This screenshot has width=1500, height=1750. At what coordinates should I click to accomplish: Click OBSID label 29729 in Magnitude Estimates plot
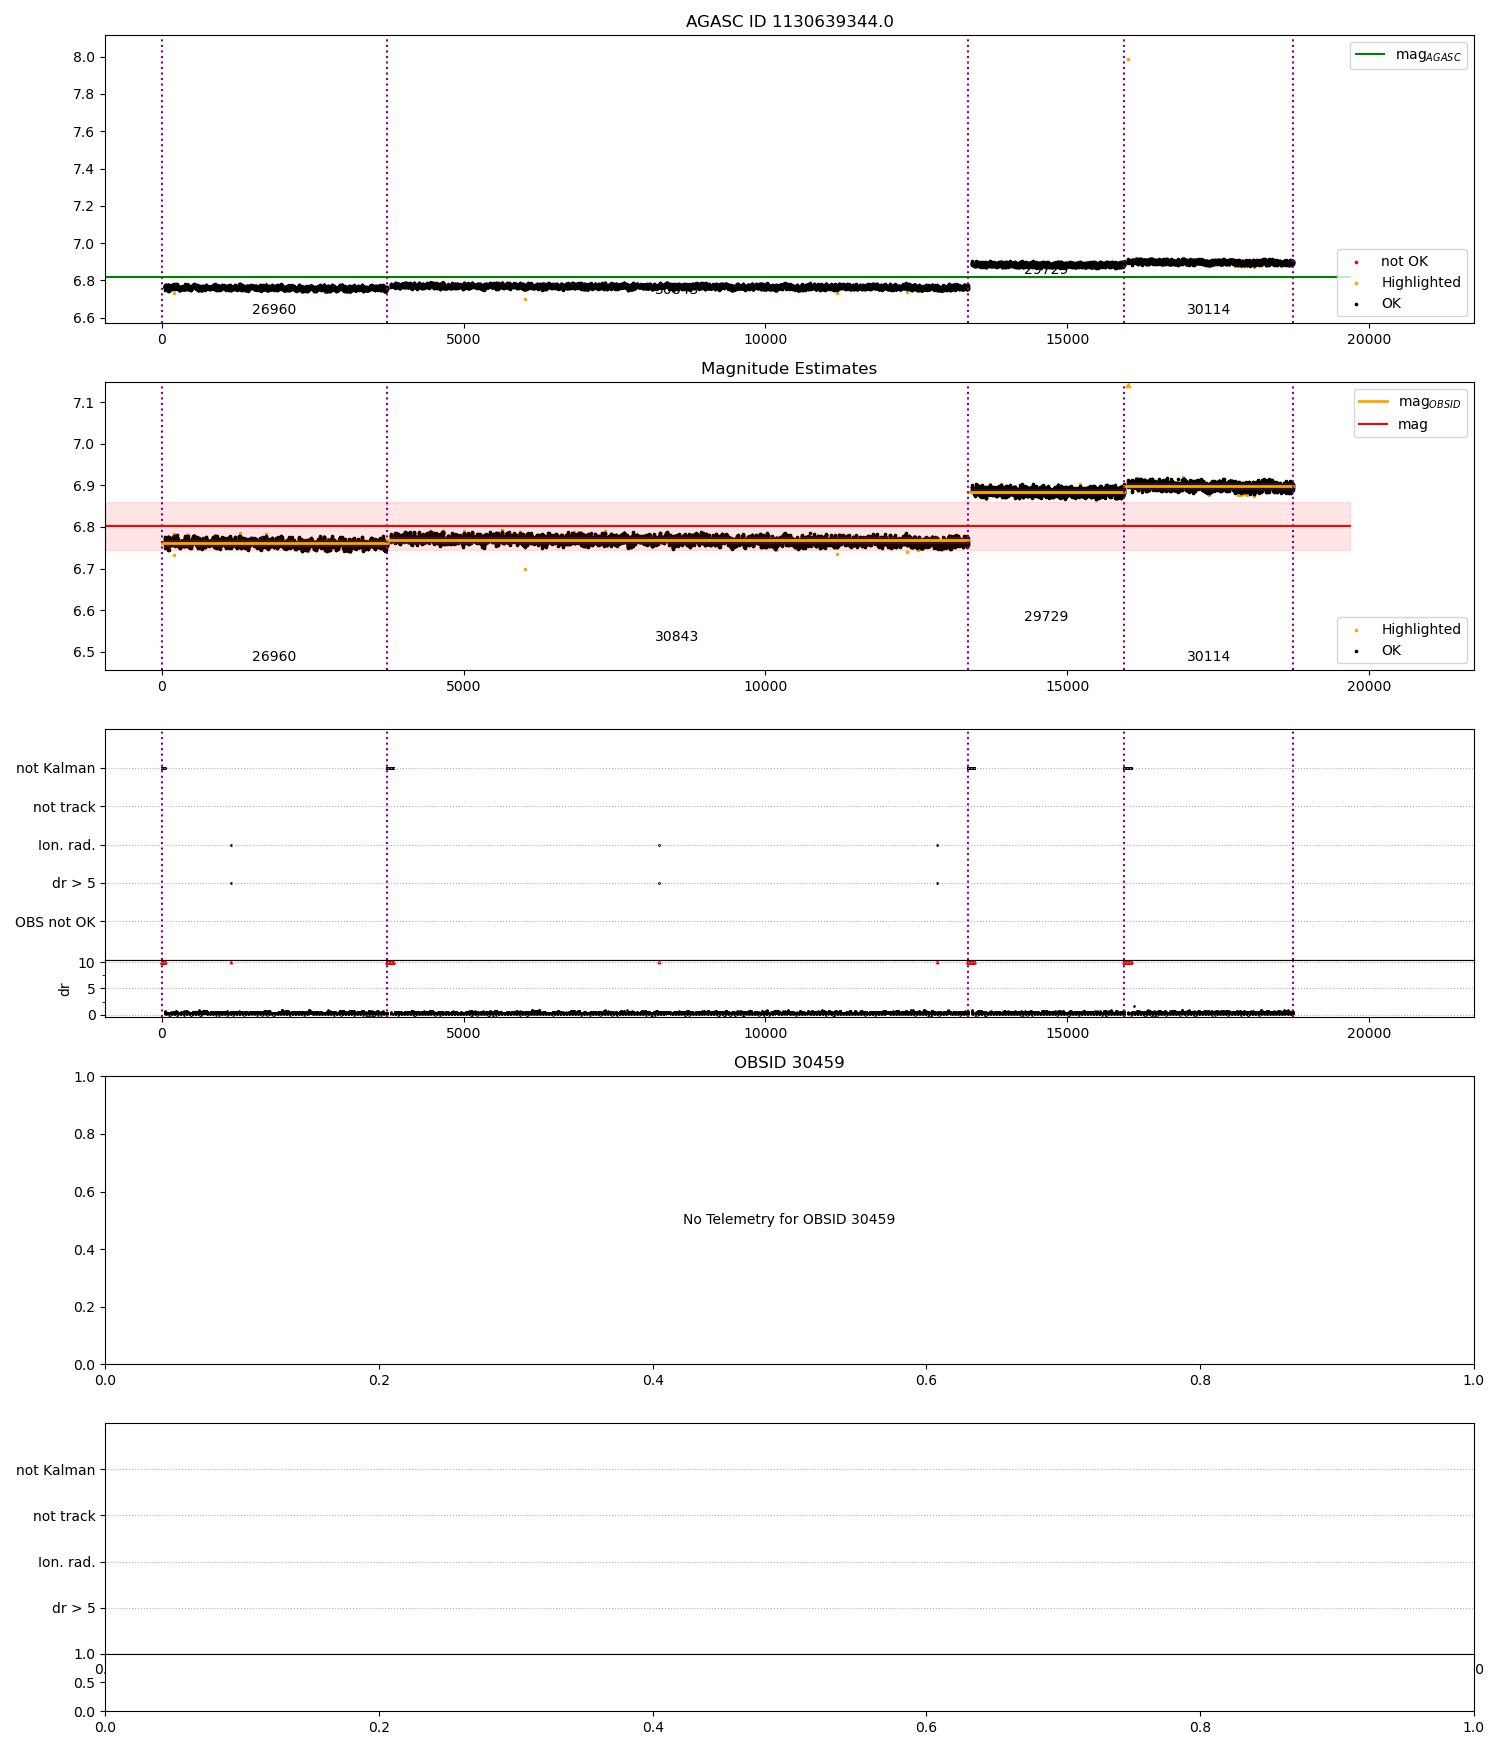1046,616
